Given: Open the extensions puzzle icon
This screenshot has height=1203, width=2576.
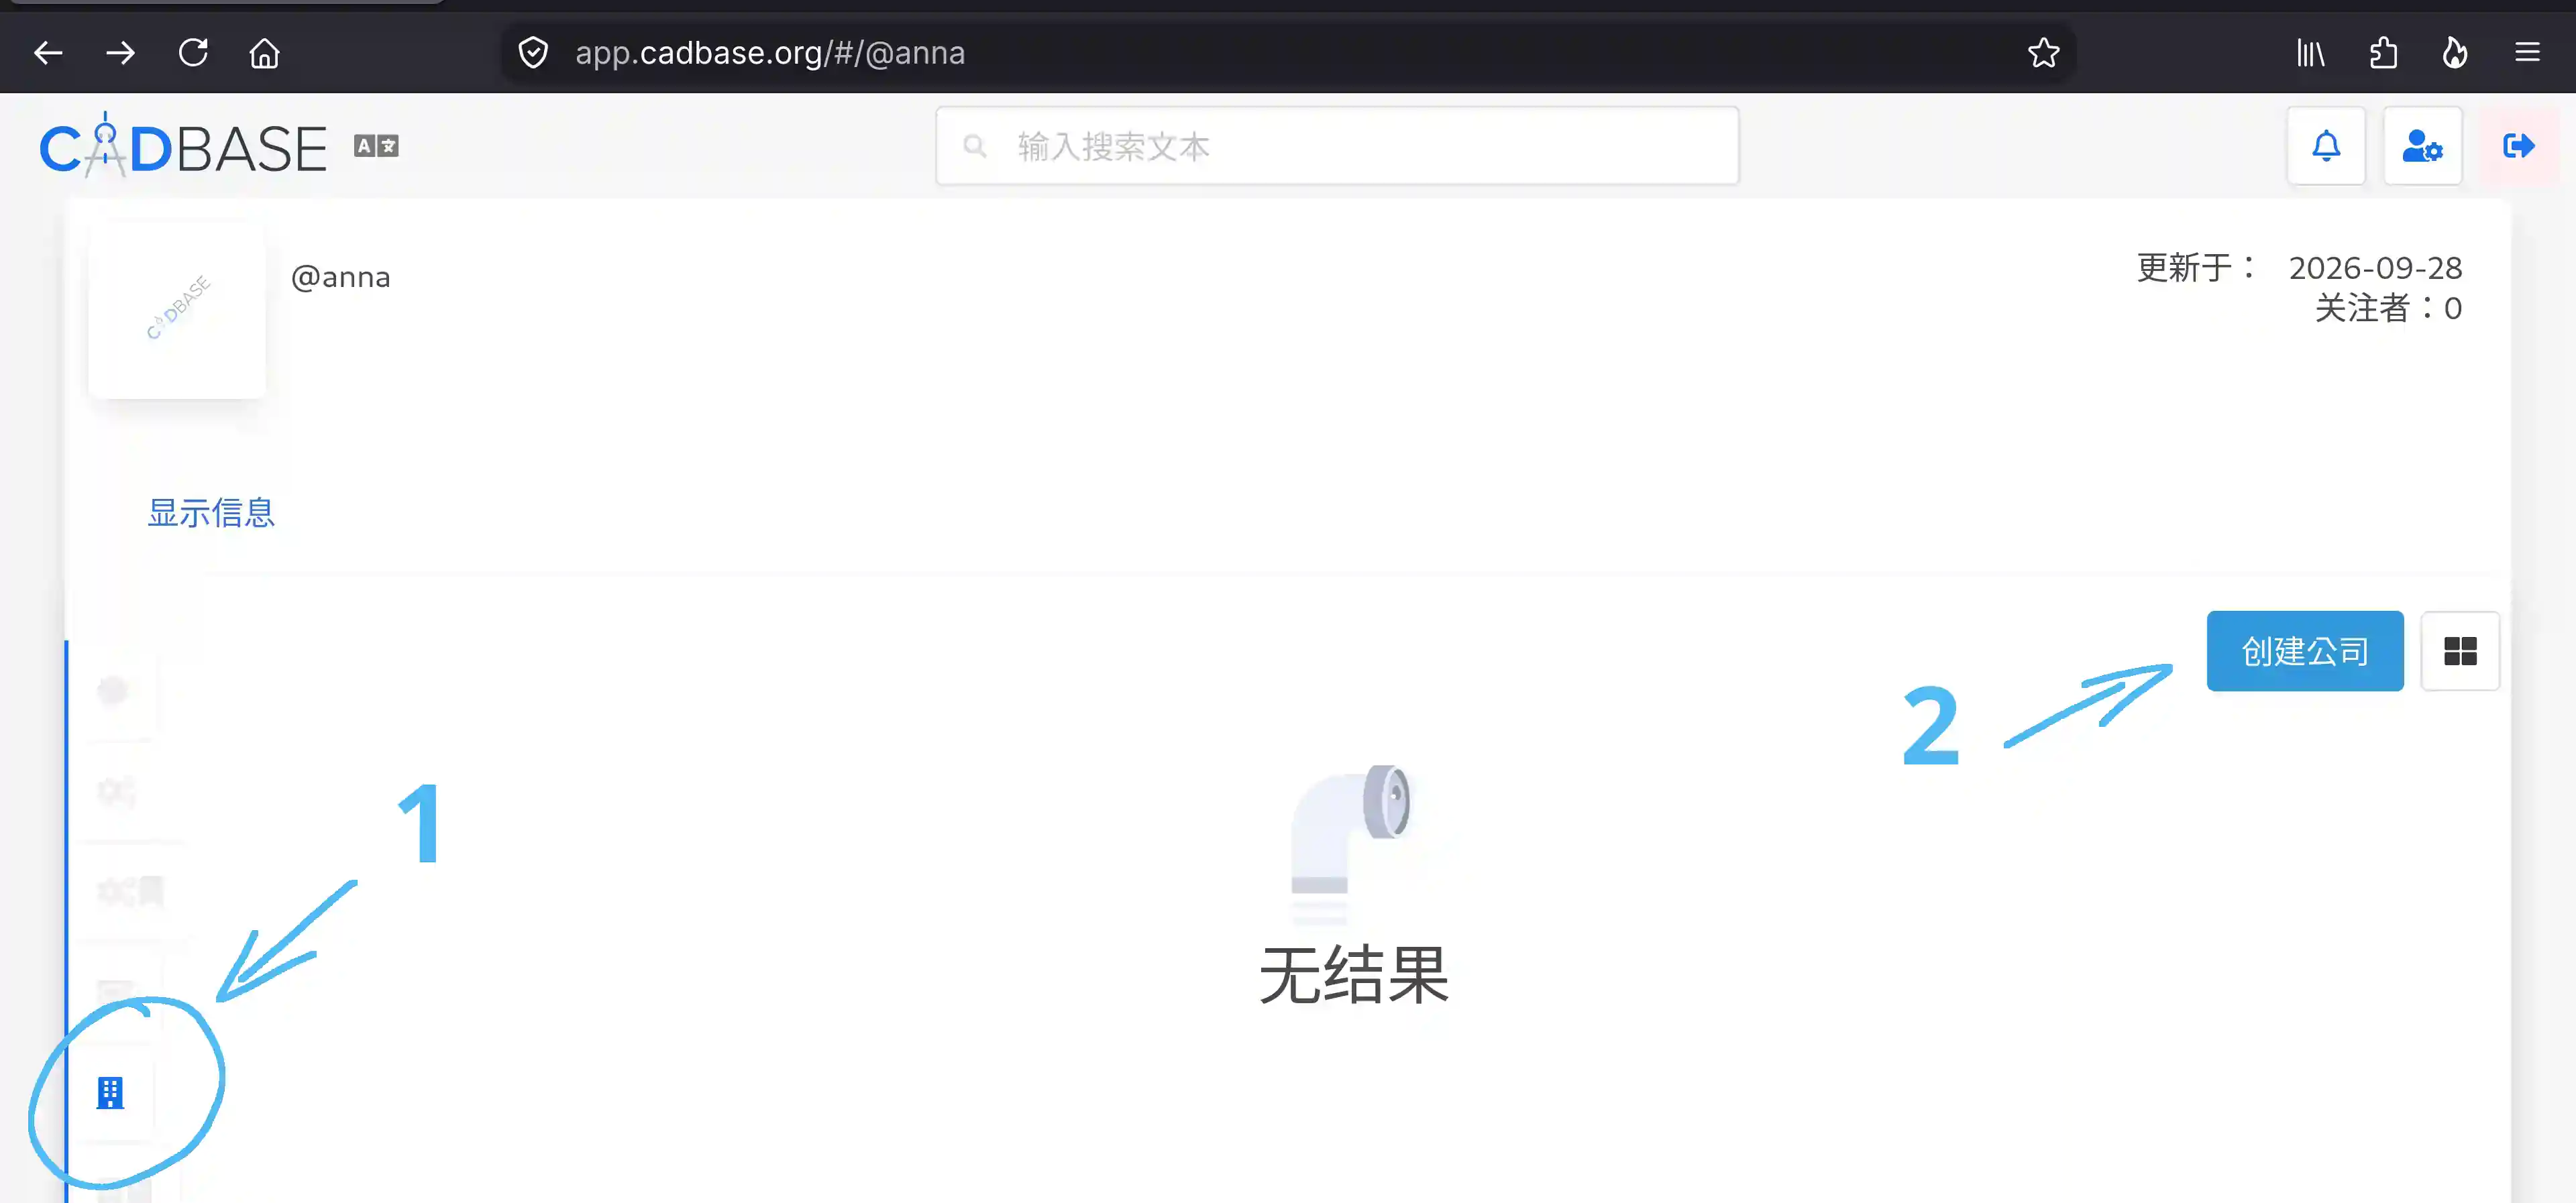Looking at the screenshot, I should [x=2384, y=52].
